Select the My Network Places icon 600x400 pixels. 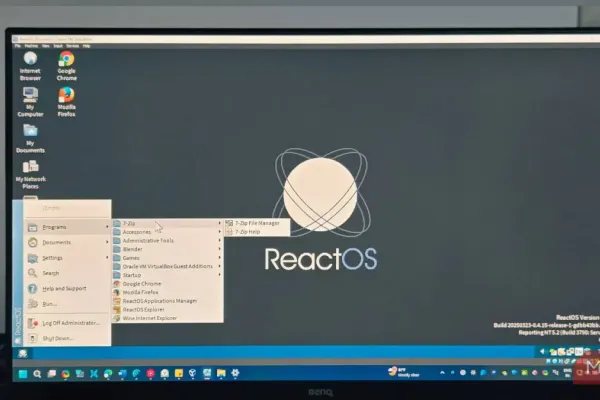(30, 175)
